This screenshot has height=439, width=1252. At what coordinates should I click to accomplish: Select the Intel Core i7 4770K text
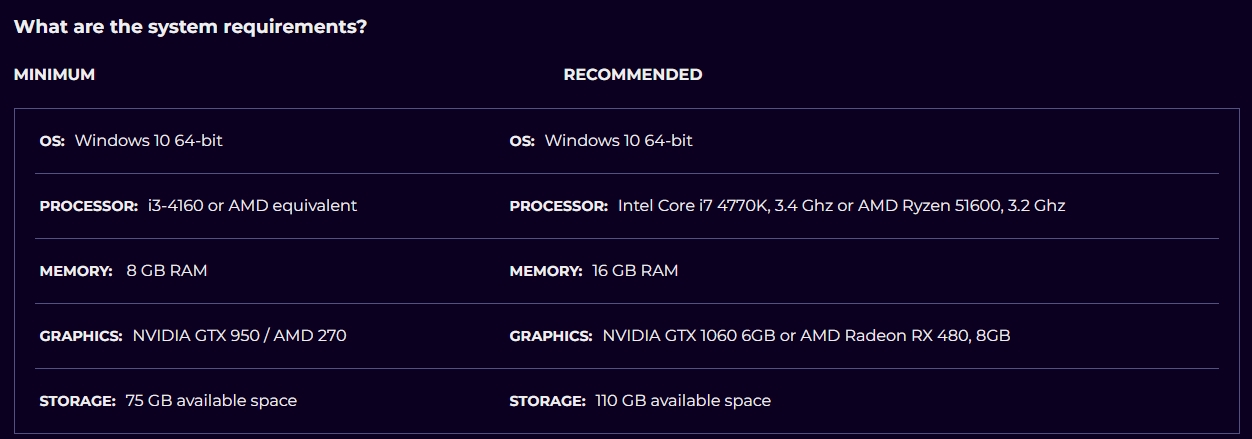point(693,206)
